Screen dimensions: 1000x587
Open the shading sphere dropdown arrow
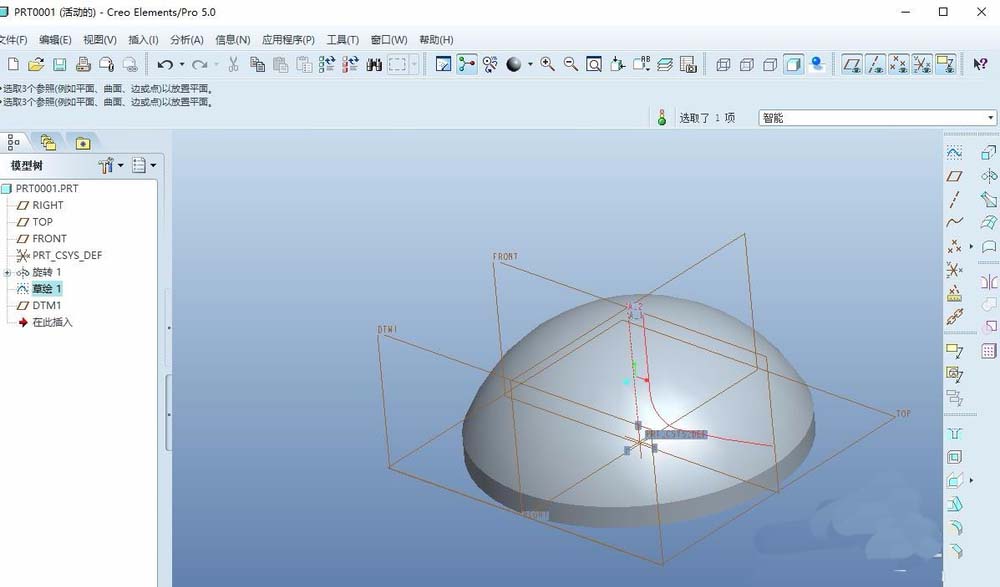point(530,64)
